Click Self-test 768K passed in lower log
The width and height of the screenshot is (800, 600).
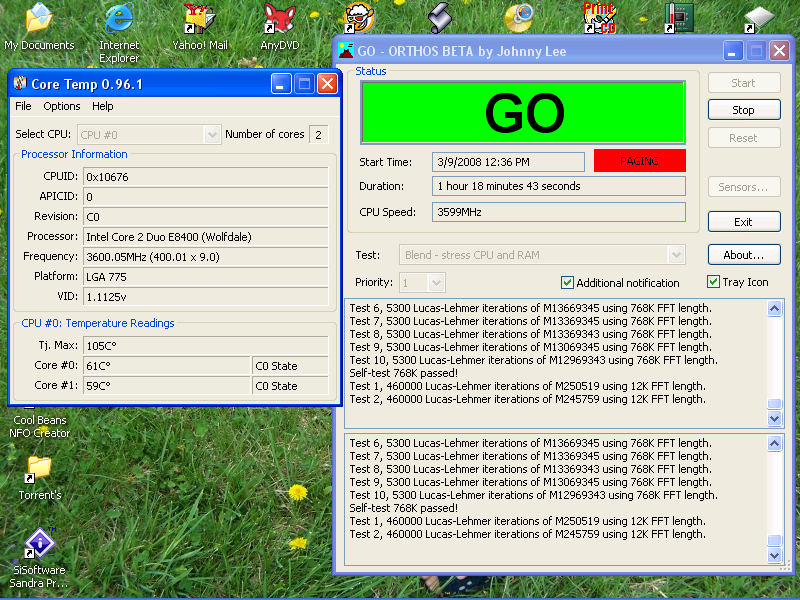pos(404,508)
